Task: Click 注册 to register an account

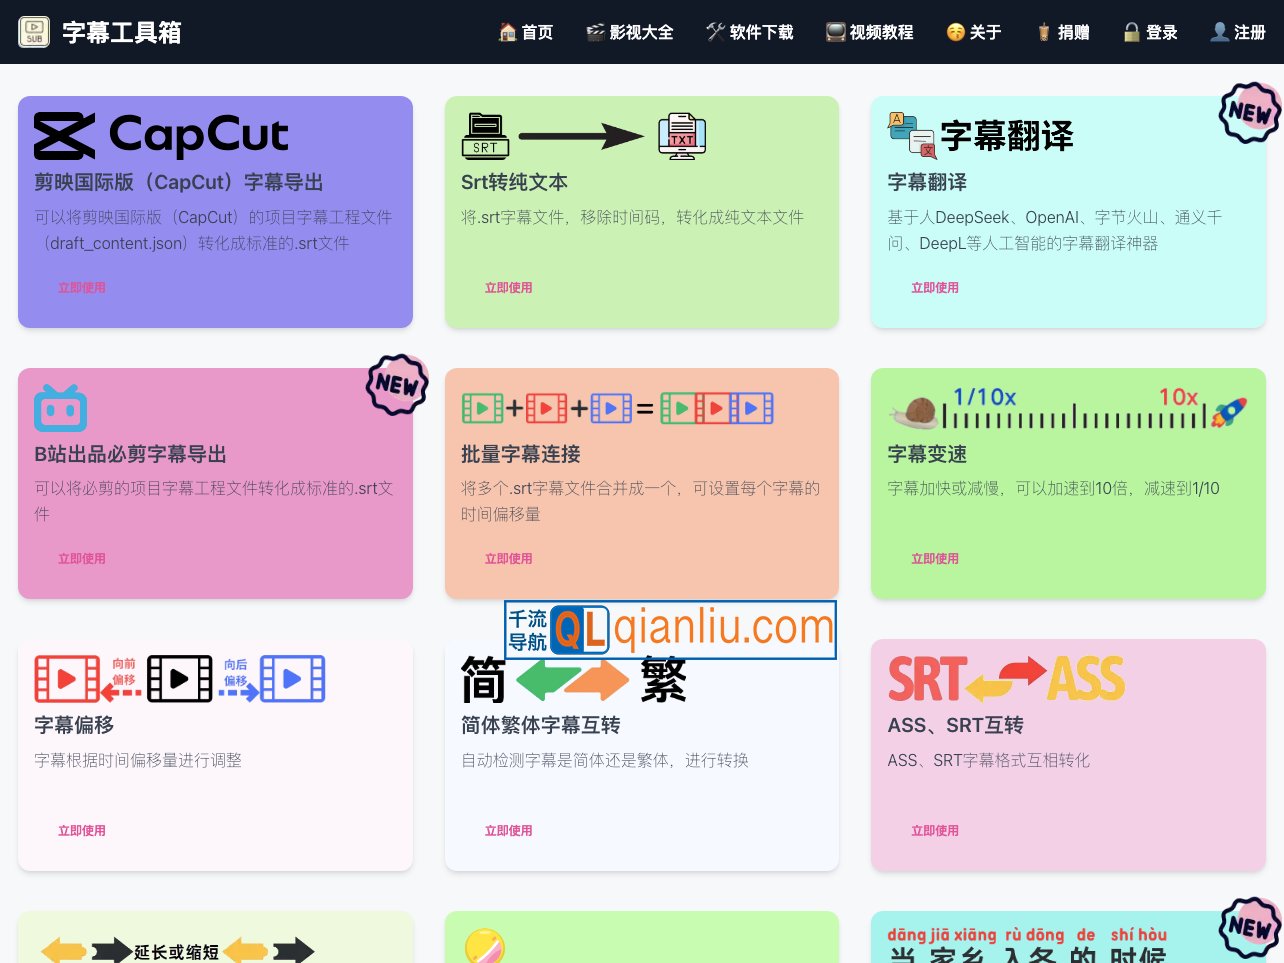Action: [1237, 31]
